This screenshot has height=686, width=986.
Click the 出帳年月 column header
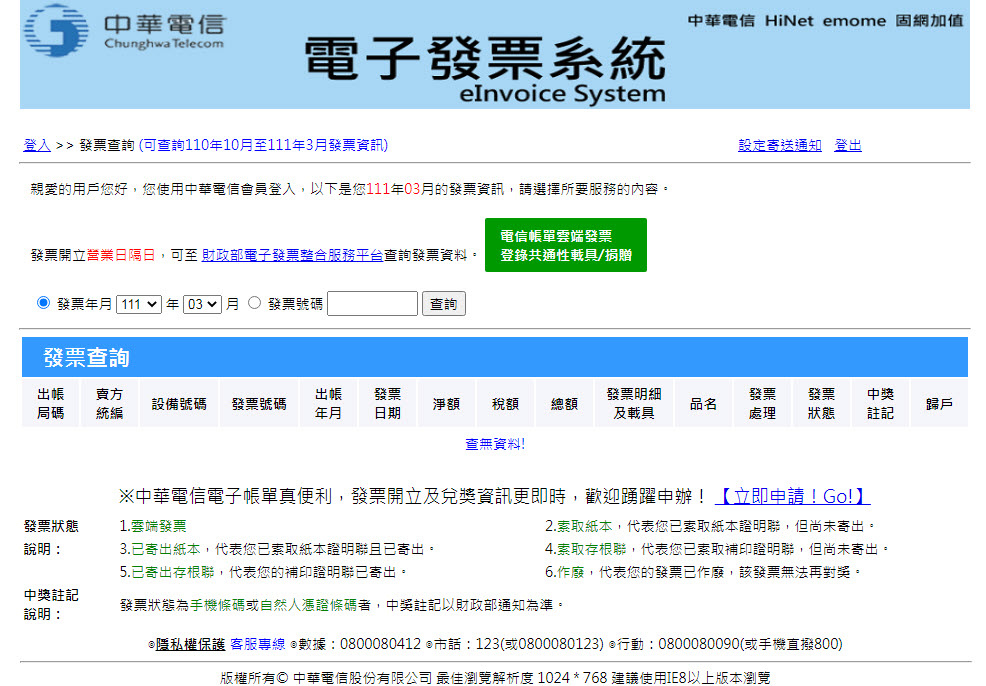328,403
